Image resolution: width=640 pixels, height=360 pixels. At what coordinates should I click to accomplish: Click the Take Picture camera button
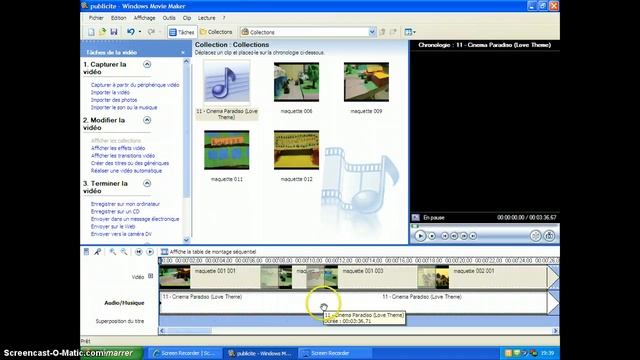click(x=549, y=236)
